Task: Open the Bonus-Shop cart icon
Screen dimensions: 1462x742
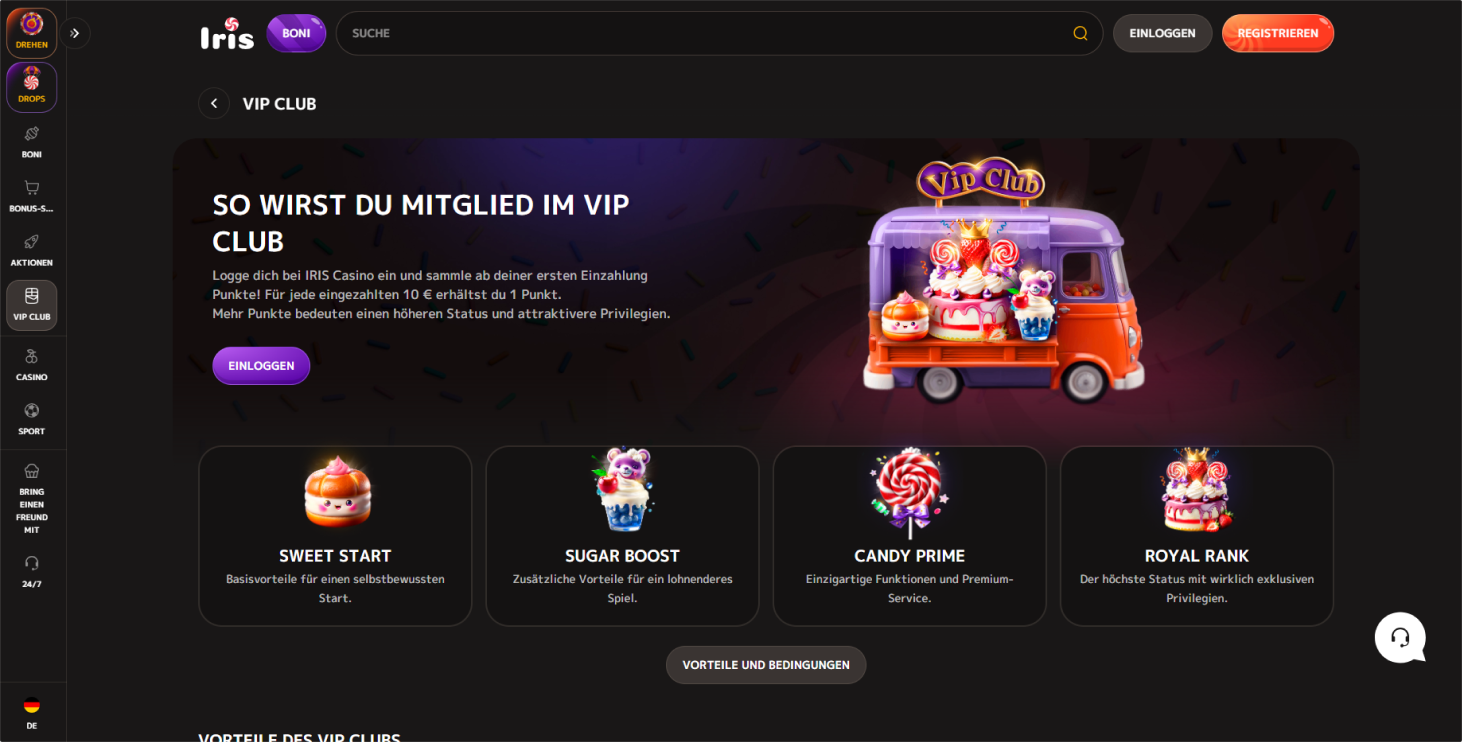Action: click(x=32, y=196)
